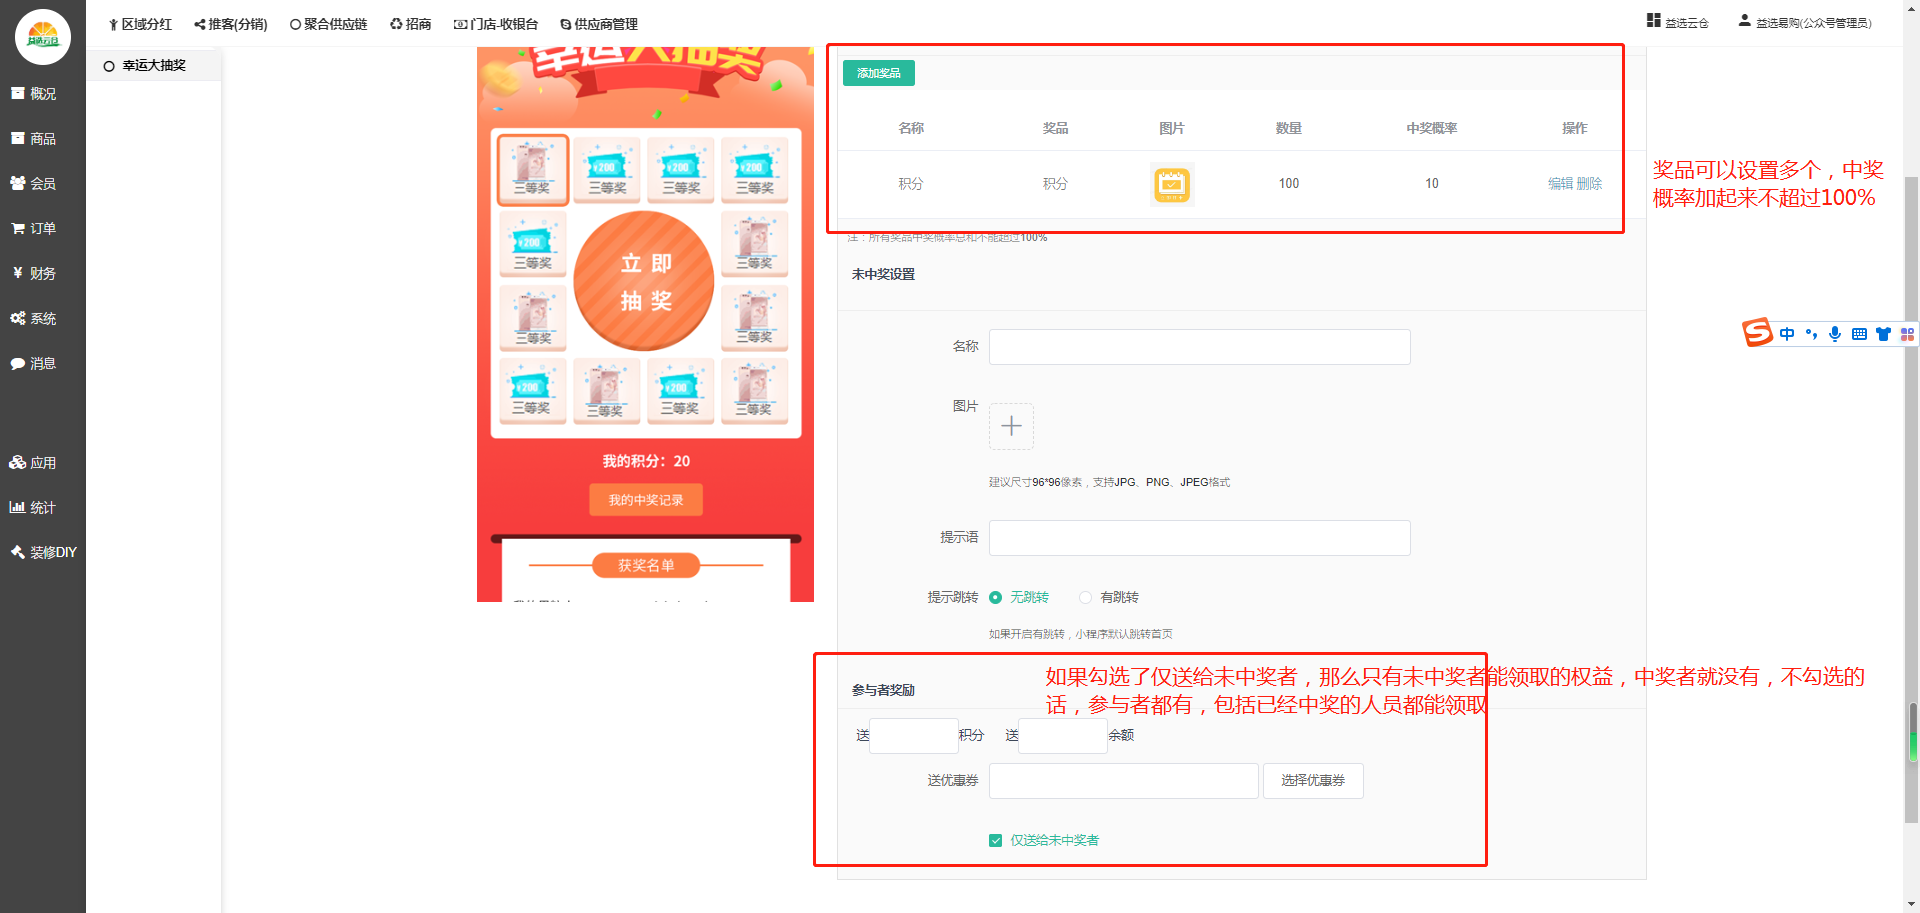Image resolution: width=1920 pixels, height=913 pixels.
Task: Click the 选择优惠券 button
Action: [1312, 781]
